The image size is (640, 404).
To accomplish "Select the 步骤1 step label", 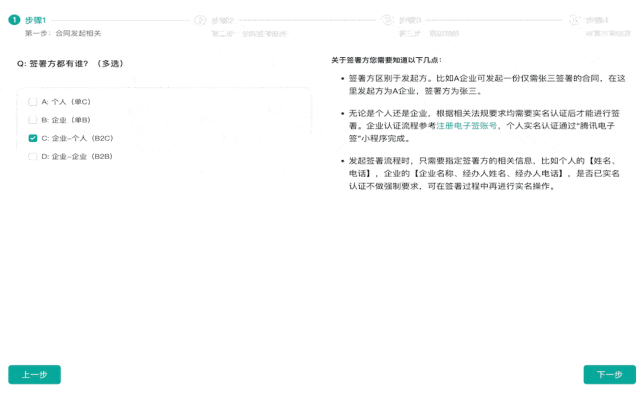I will (x=36, y=20).
